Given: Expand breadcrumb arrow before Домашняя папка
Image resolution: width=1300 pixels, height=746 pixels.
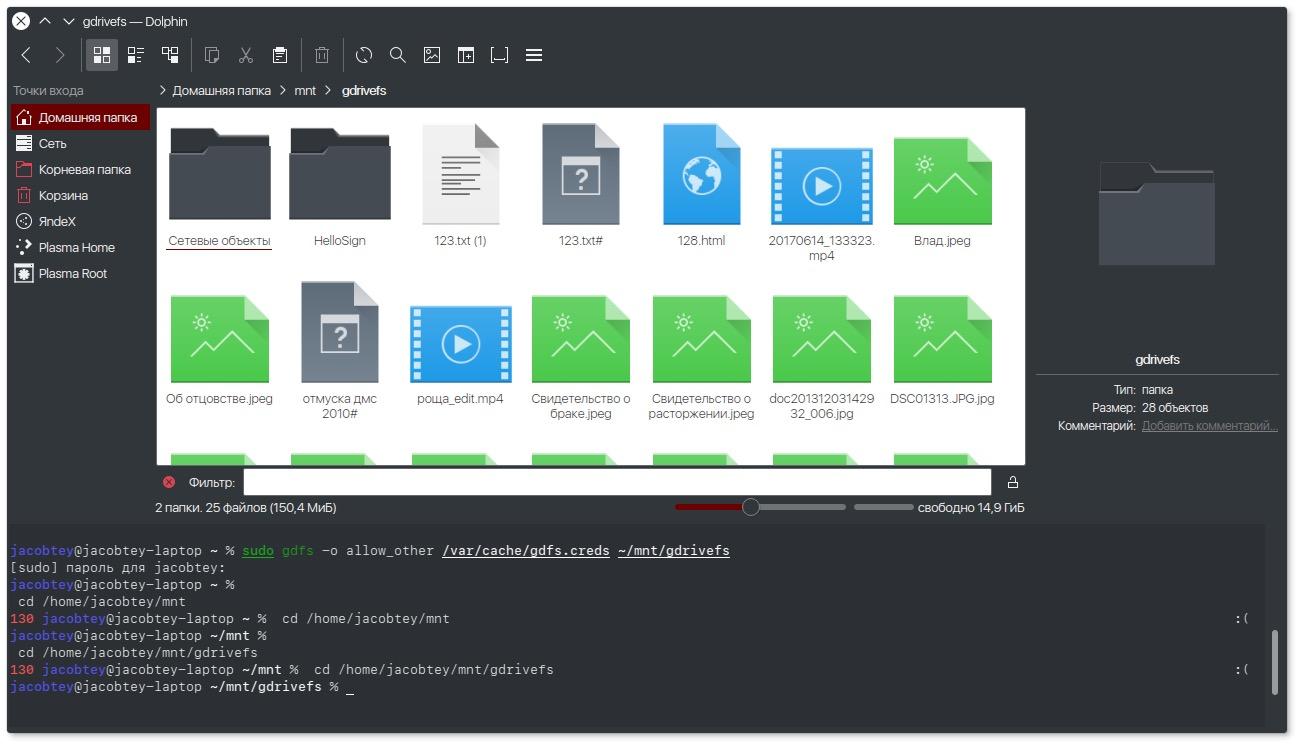Looking at the screenshot, I should click(163, 90).
